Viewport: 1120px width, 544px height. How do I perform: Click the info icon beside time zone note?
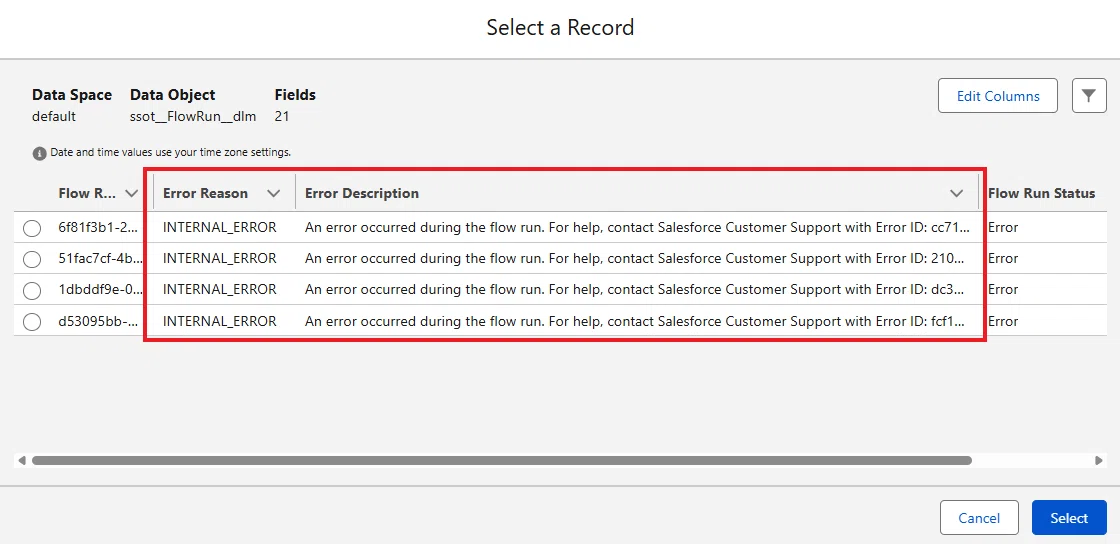pos(39,153)
